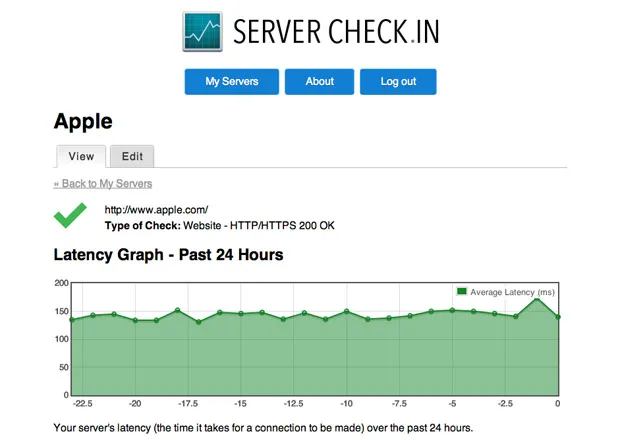
Task: Click the x-axis label -20
Action: point(135,404)
